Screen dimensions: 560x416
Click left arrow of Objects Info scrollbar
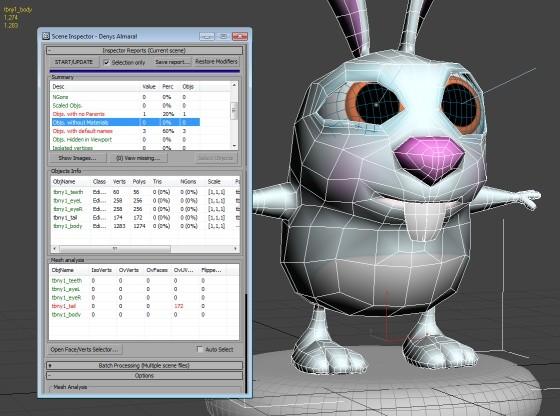[x=54, y=249]
